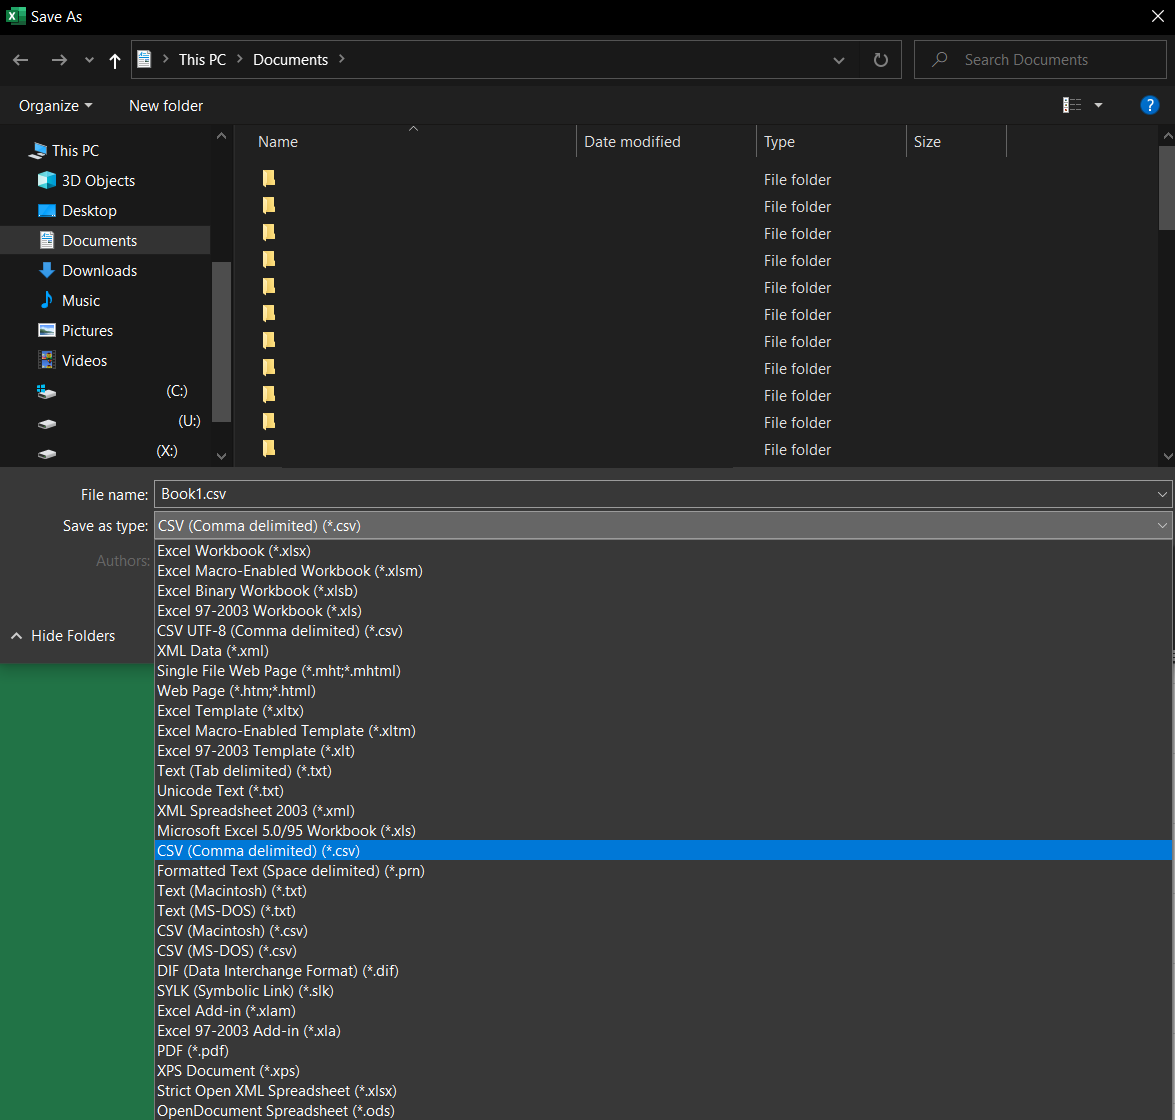This screenshot has width=1175, height=1120.
Task: Choose Excel Binary Workbook (*.xlsb)
Action: (x=663, y=591)
